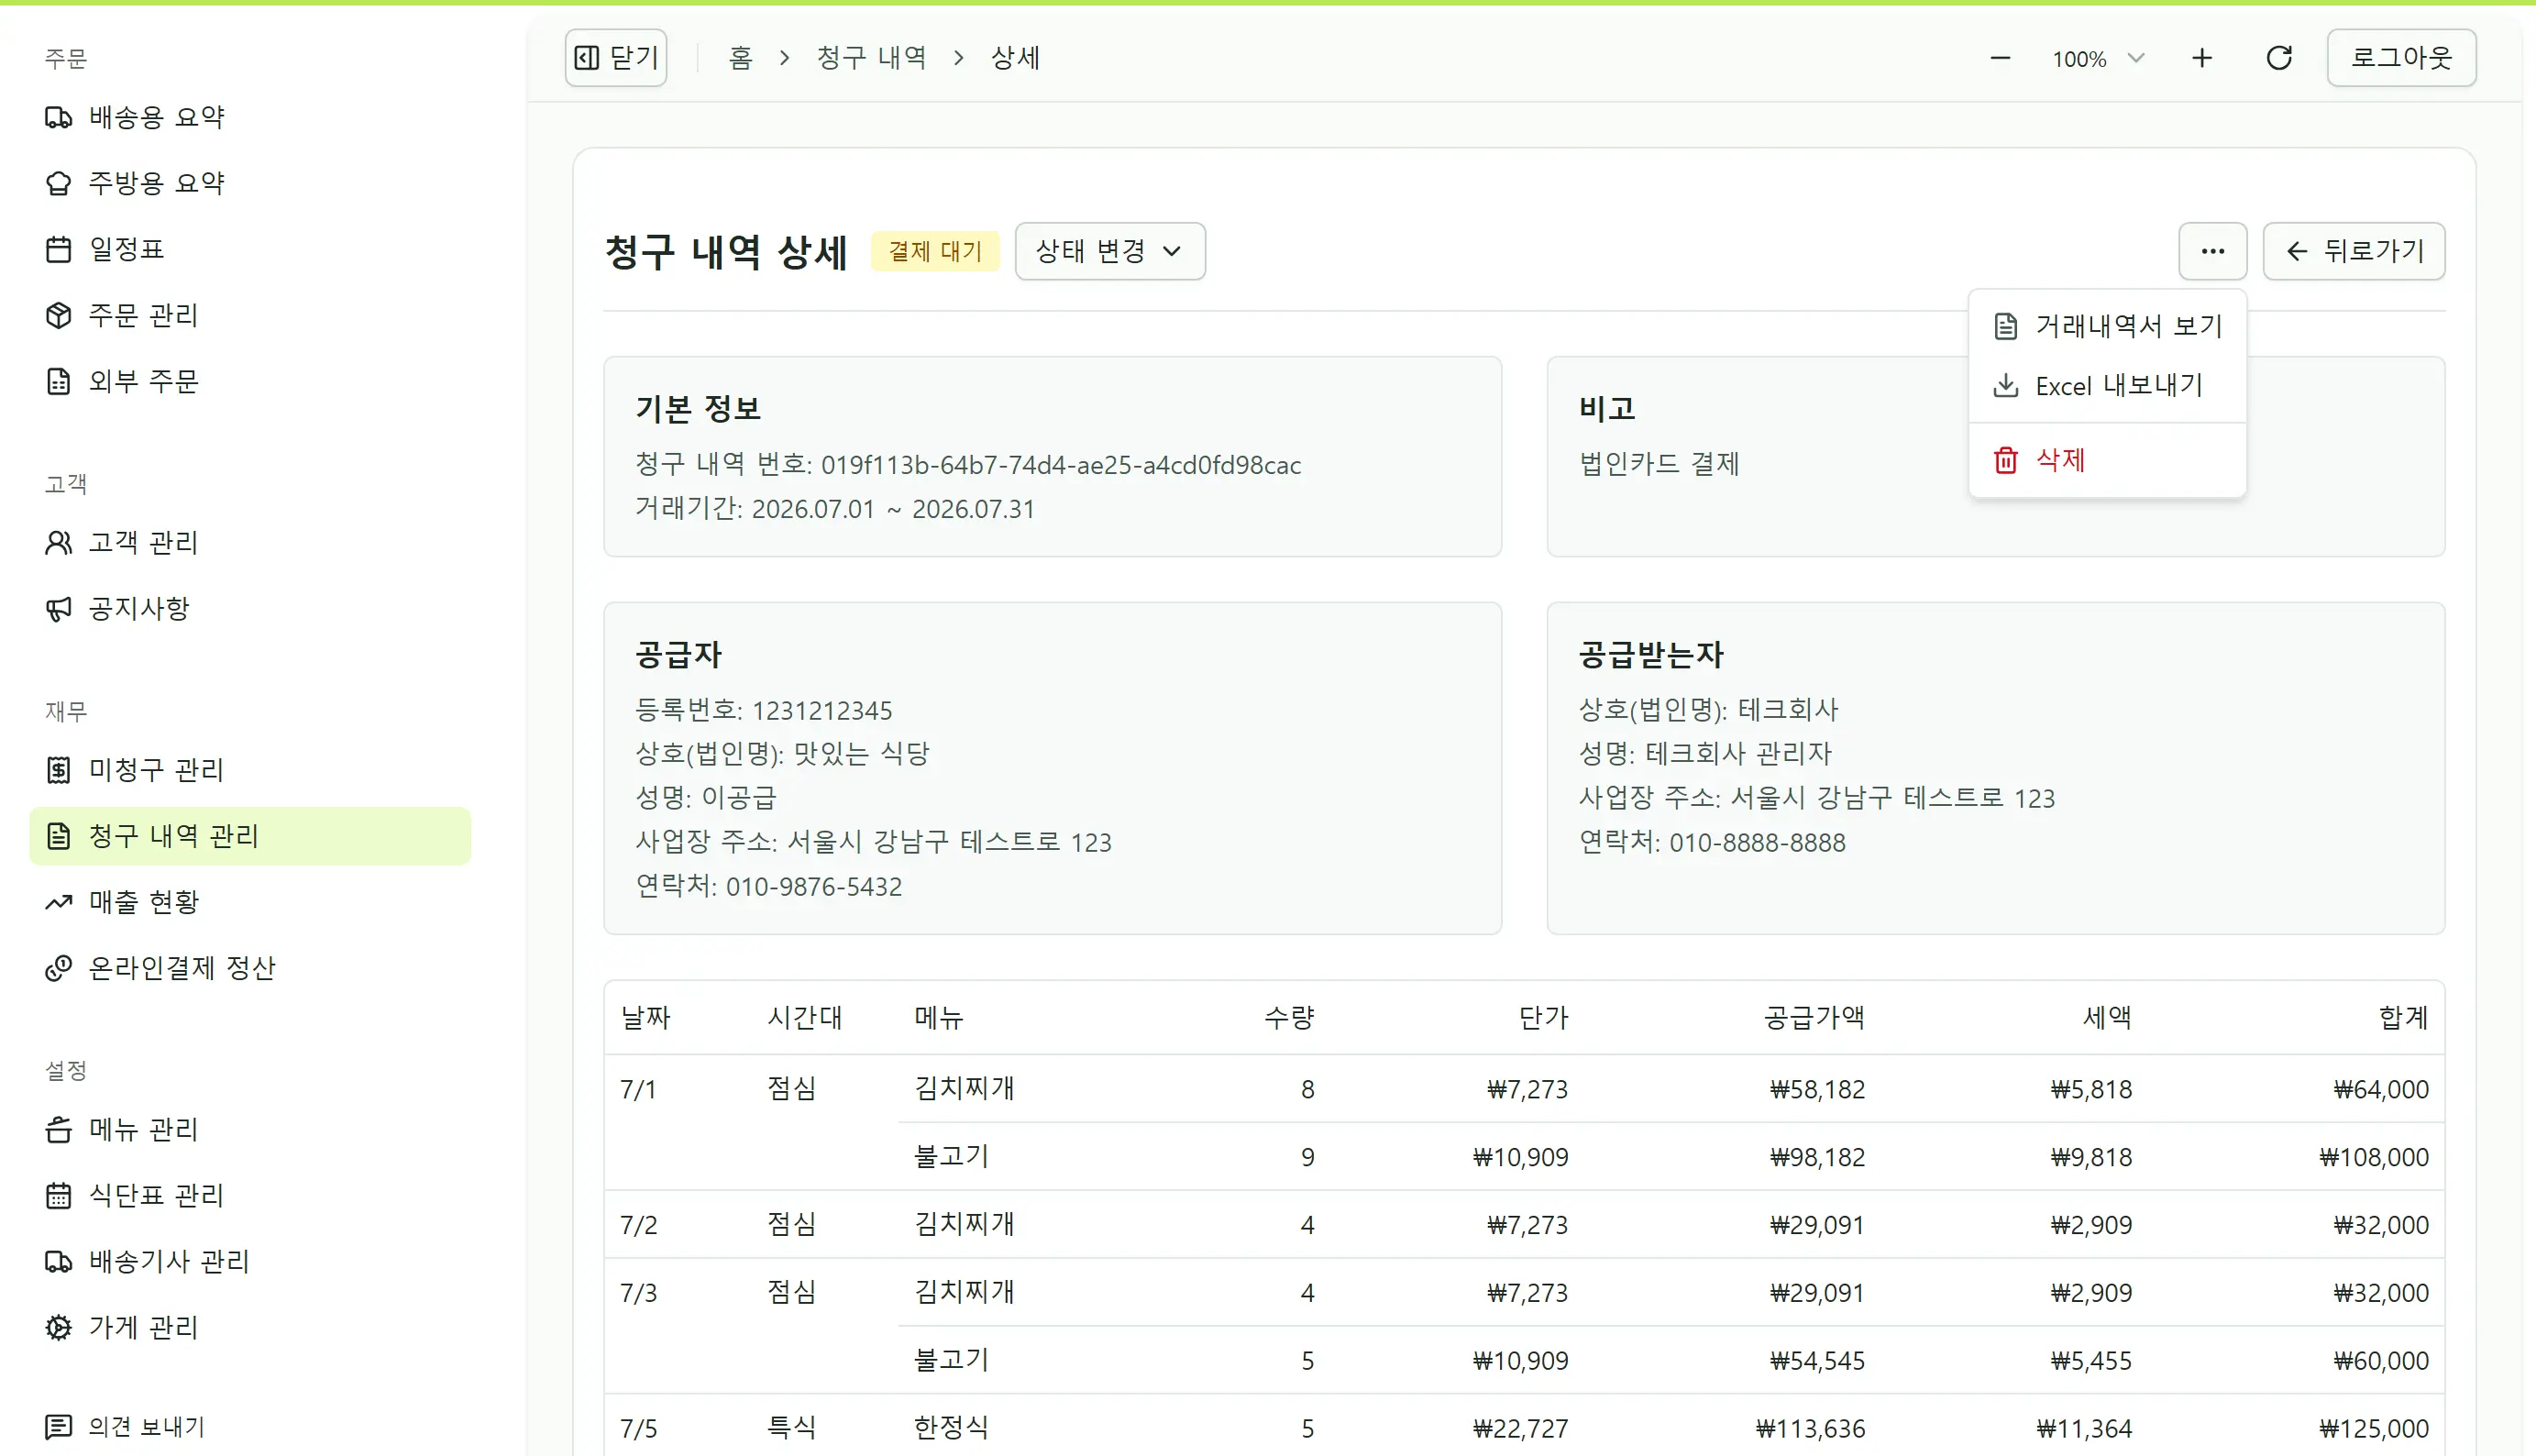
Task: Navigate to 고객 관리 sidebar item
Action: (250, 542)
